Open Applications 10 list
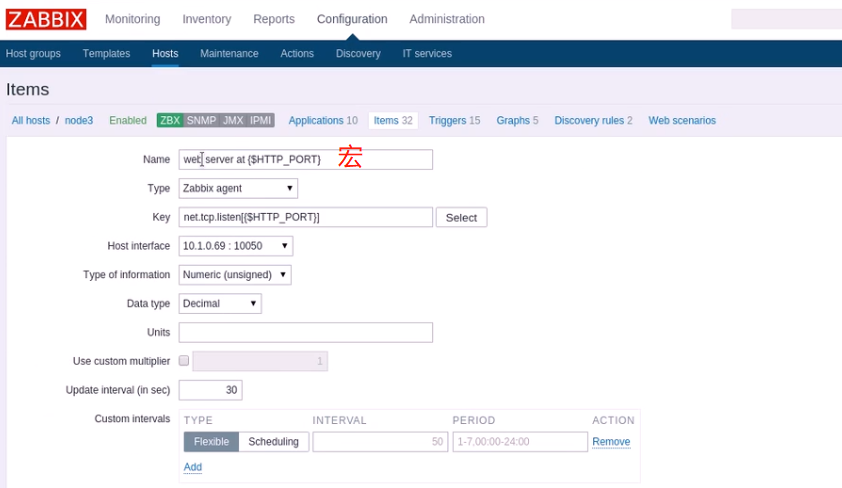842x488 pixels. [323, 120]
